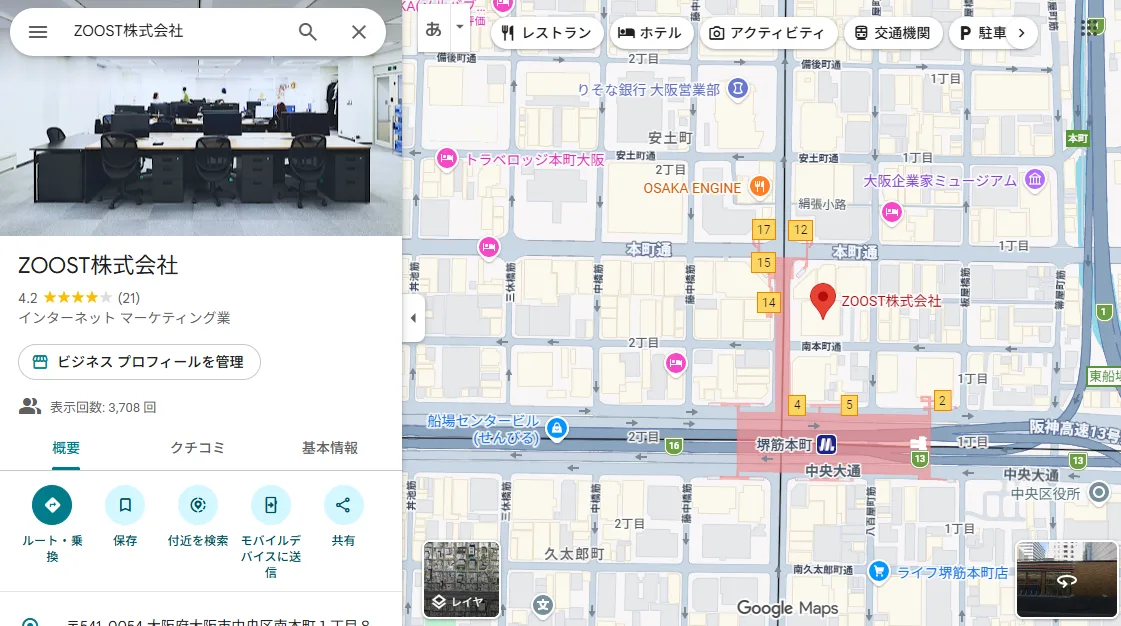Click station exit 17 marker

coord(764,229)
